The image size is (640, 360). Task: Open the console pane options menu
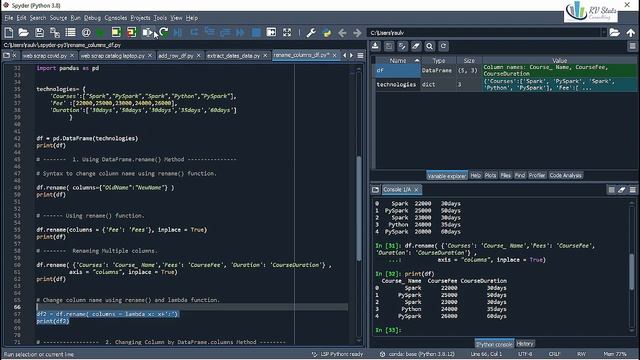(632, 190)
